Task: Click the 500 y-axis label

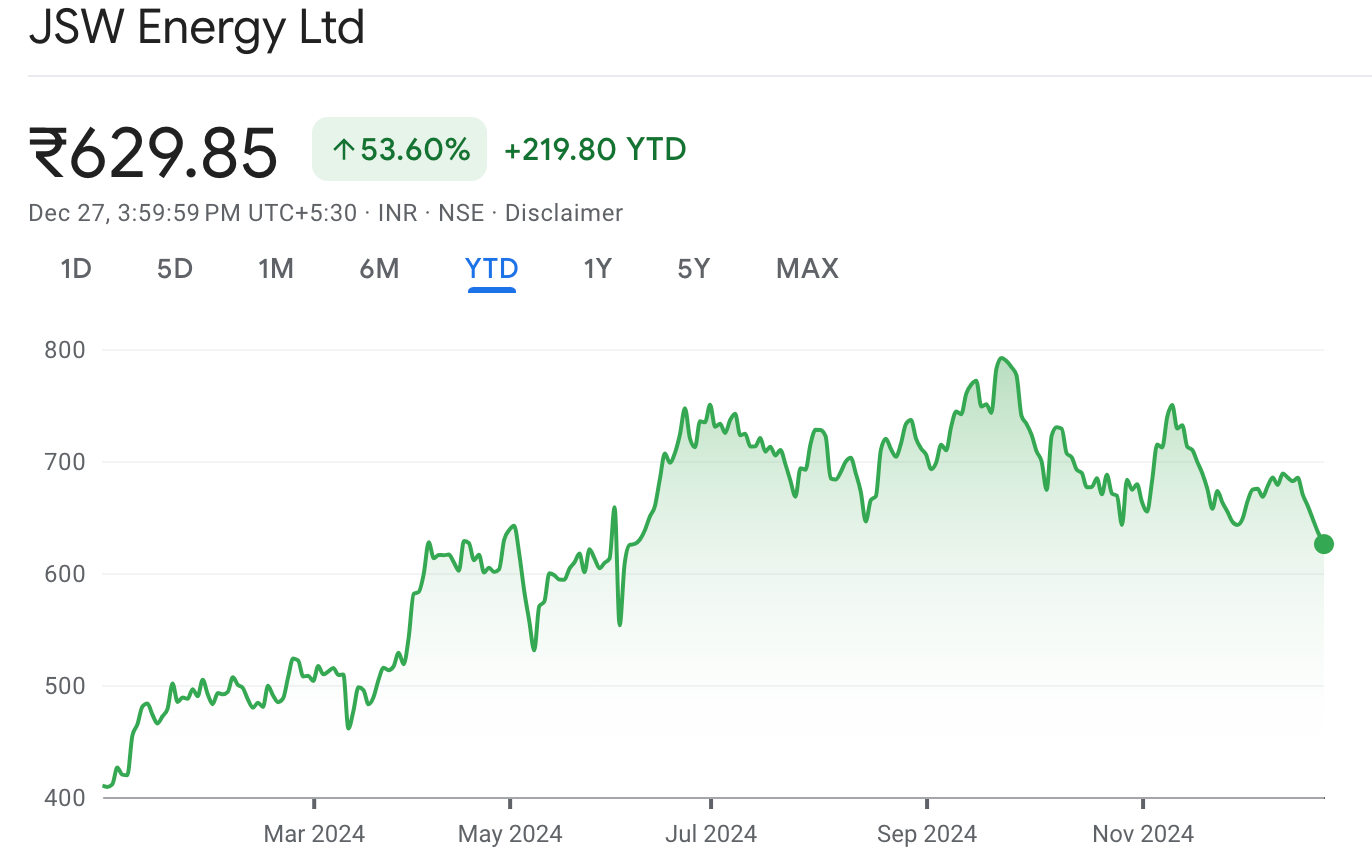Action: 65,686
